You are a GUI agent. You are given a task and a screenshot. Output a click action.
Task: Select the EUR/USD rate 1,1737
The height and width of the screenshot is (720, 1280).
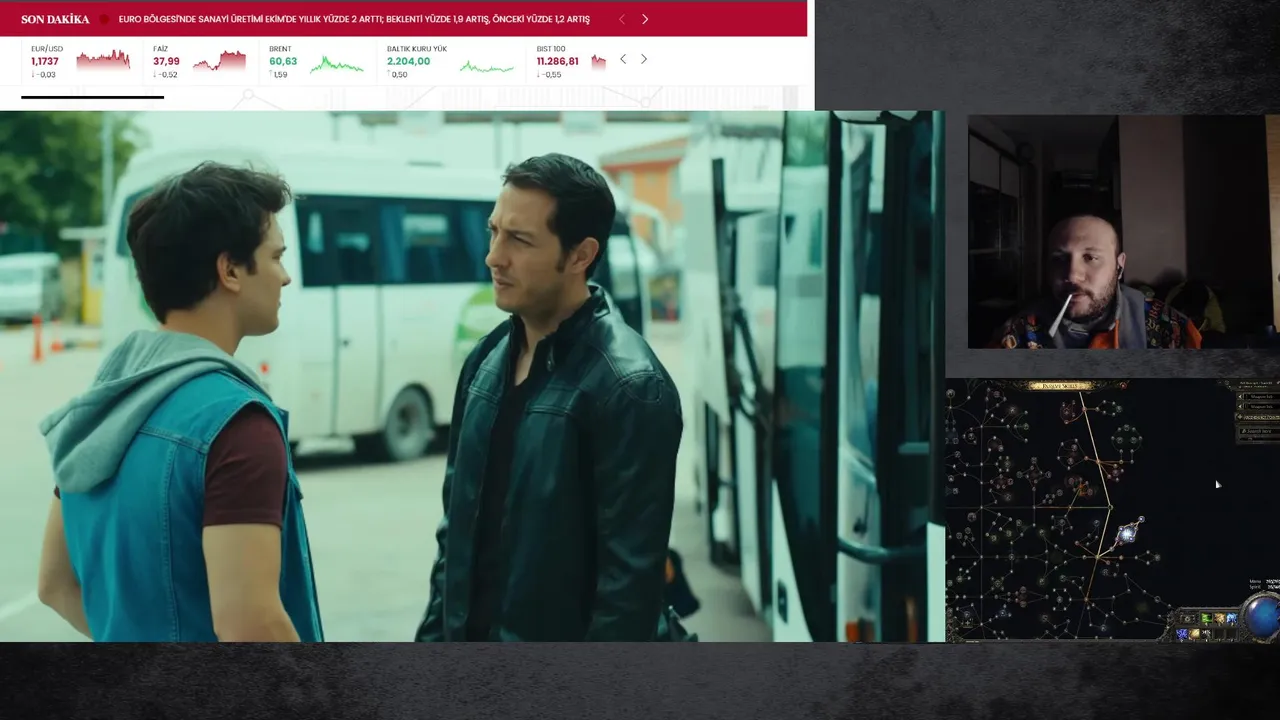coord(45,61)
